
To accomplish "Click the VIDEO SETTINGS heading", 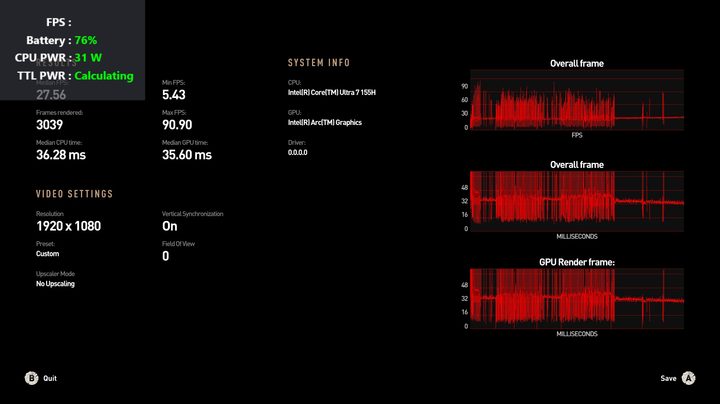I will [x=74, y=194].
